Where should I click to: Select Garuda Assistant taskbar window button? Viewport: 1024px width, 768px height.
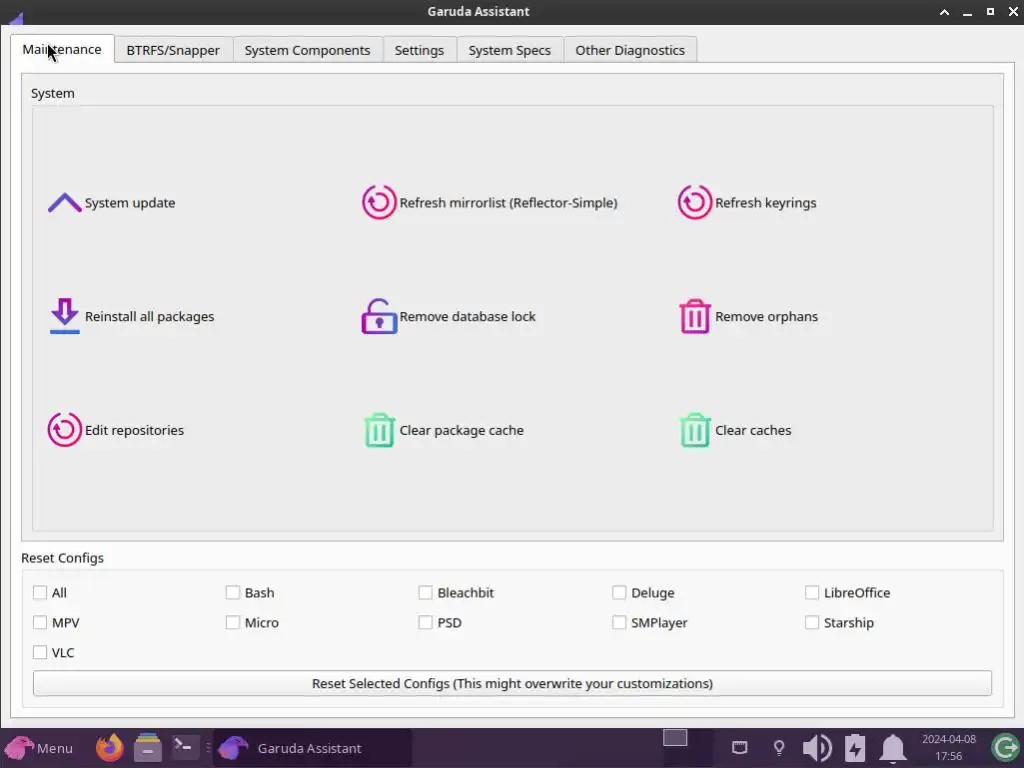pos(313,748)
